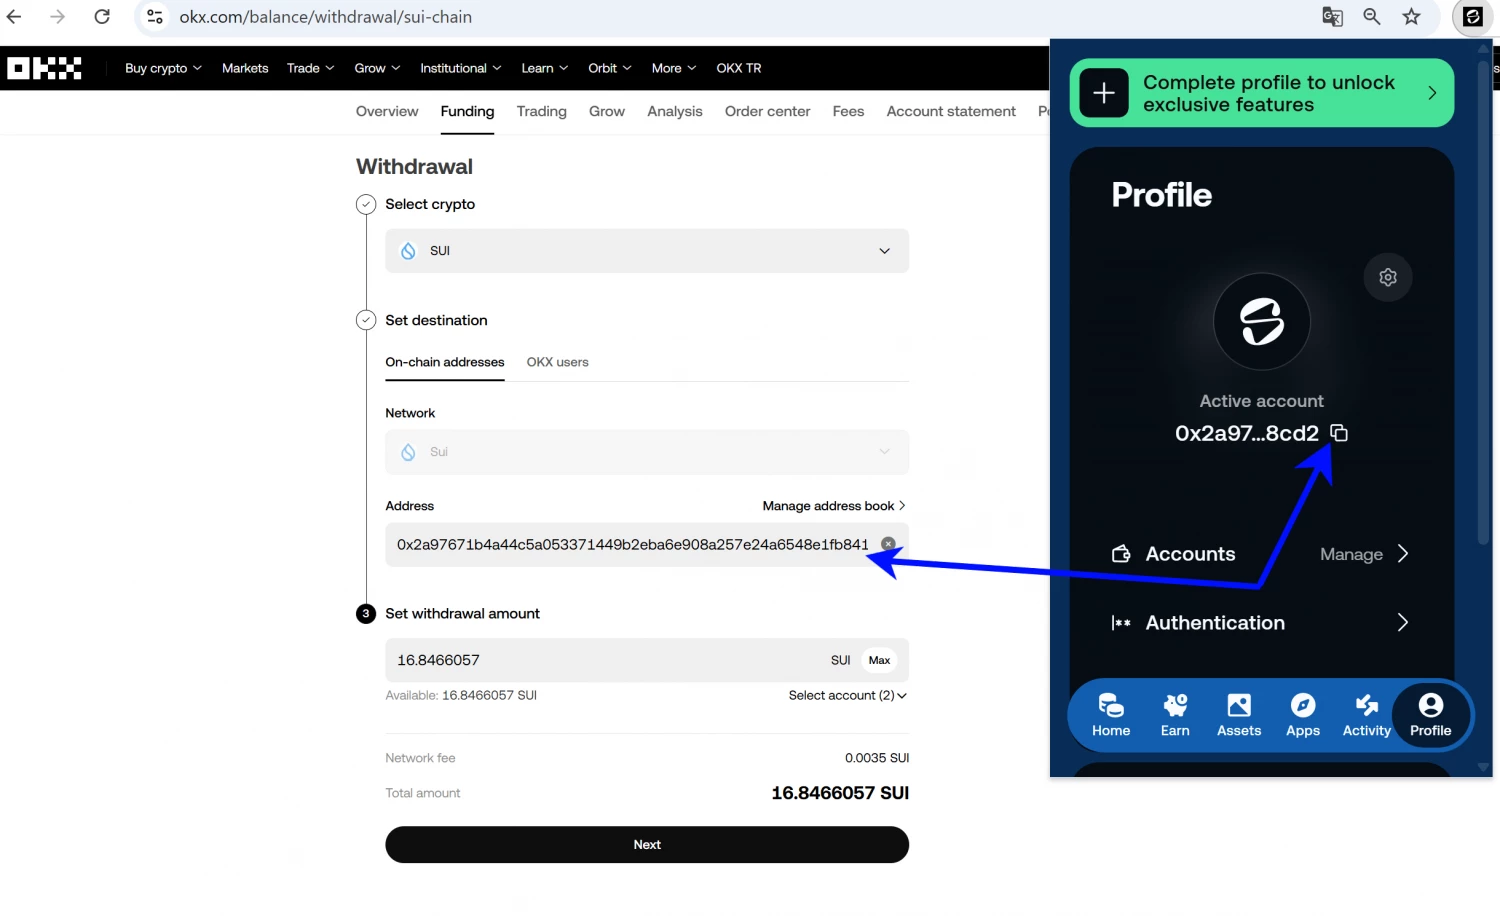Open the Analysis tab
Image resolution: width=1500 pixels, height=916 pixels.
coord(675,111)
